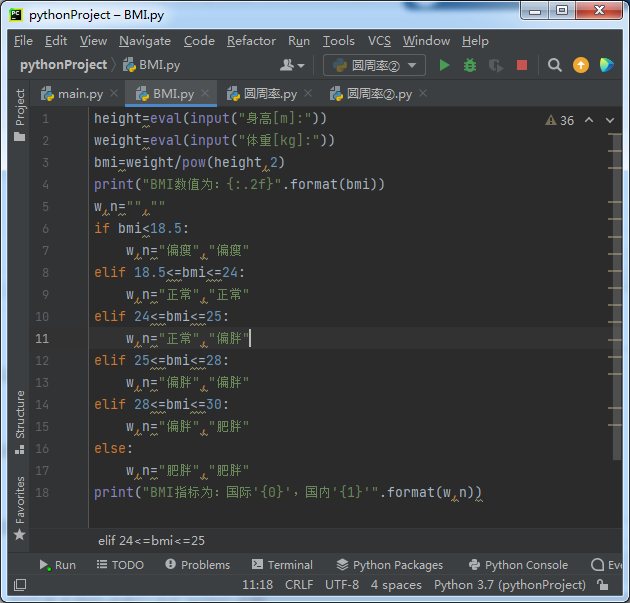630x603 pixels.
Task: Open the Code With Me user icon
Action: 292,65
